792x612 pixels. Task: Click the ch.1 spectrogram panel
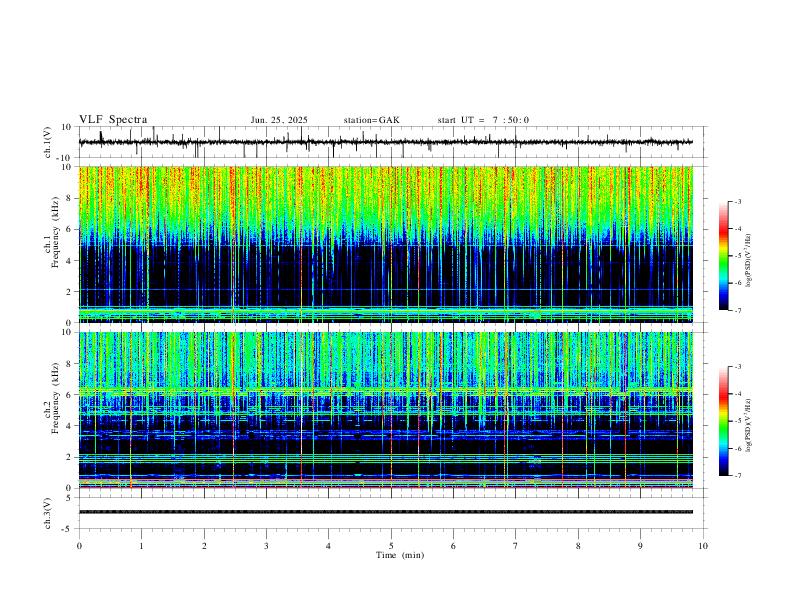tap(386, 244)
